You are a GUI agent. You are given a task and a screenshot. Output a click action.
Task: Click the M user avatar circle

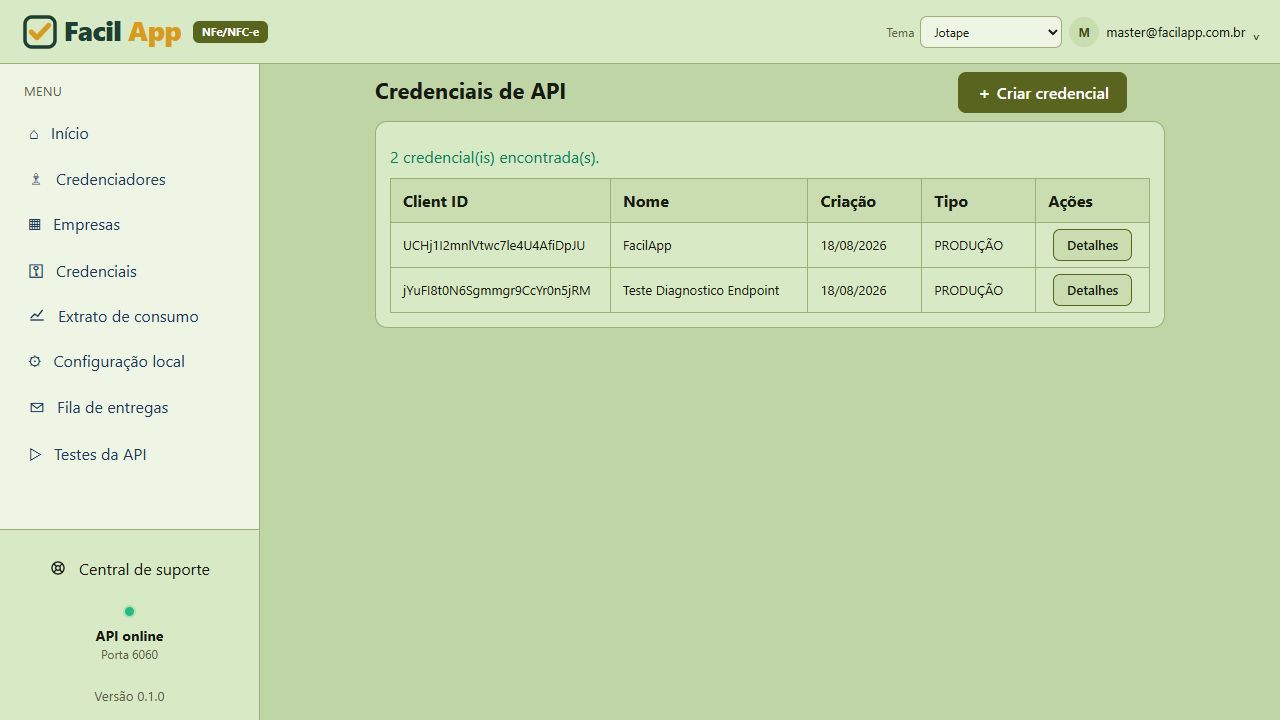[1084, 32]
